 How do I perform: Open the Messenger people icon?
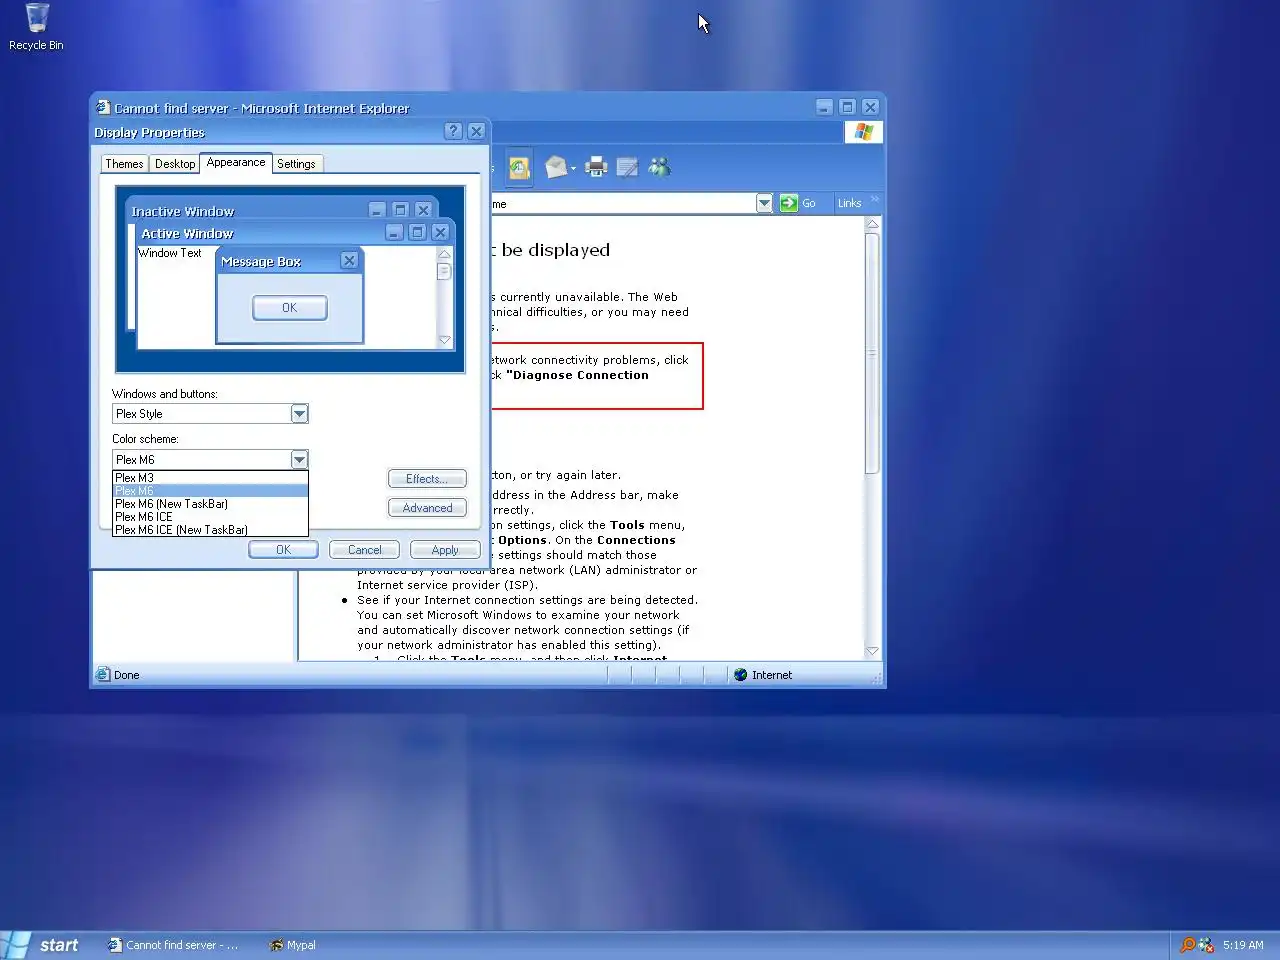(x=659, y=167)
